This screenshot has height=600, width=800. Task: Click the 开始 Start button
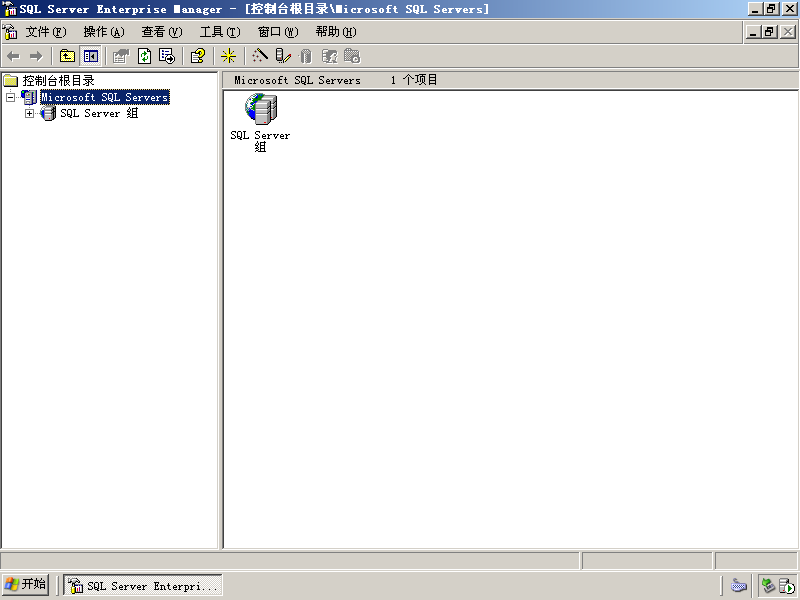[x=26, y=584]
